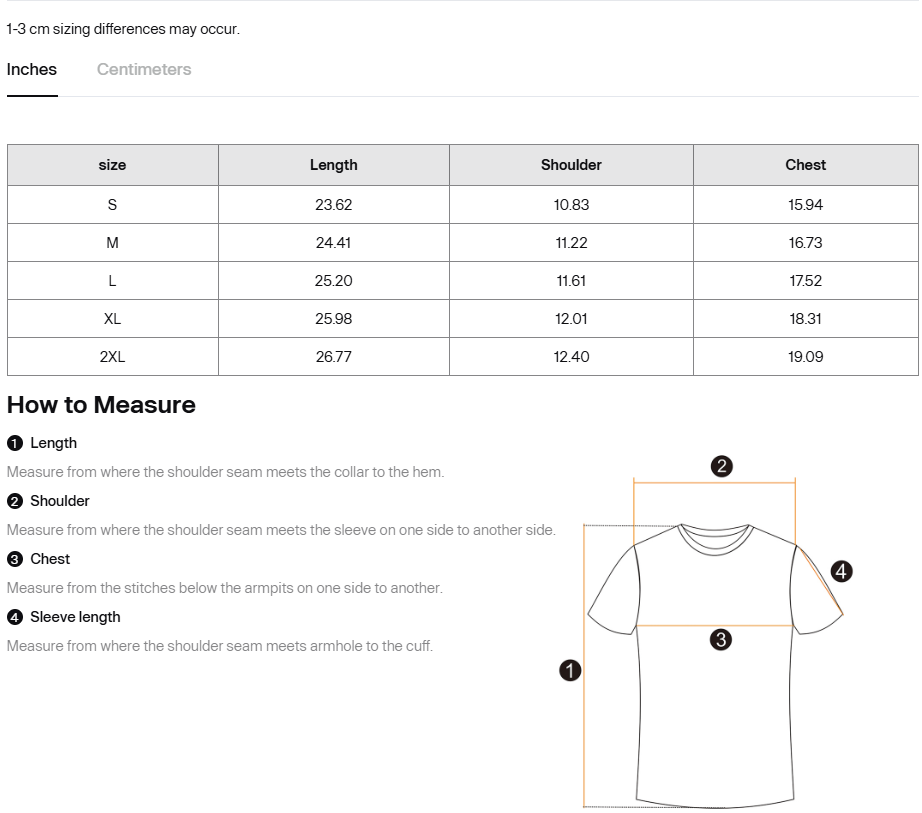Select the Inches tab

pyautogui.click(x=32, y=70)
